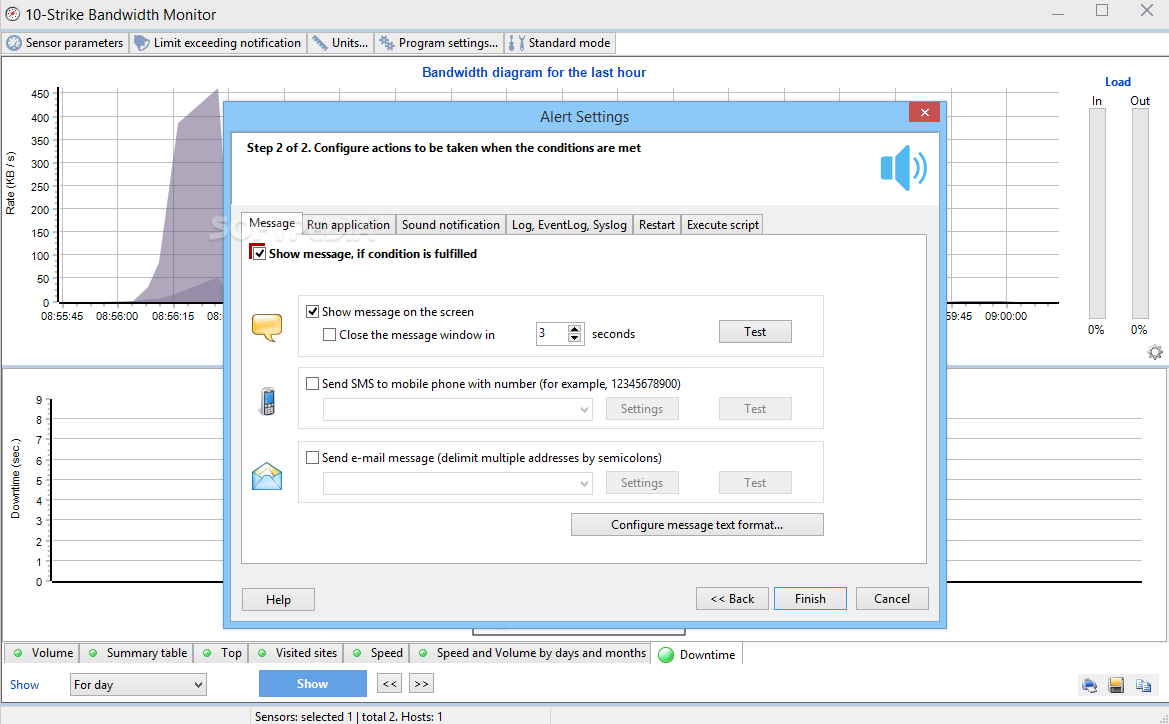Close the Alert Settings dialog with red X

(924, 113)
